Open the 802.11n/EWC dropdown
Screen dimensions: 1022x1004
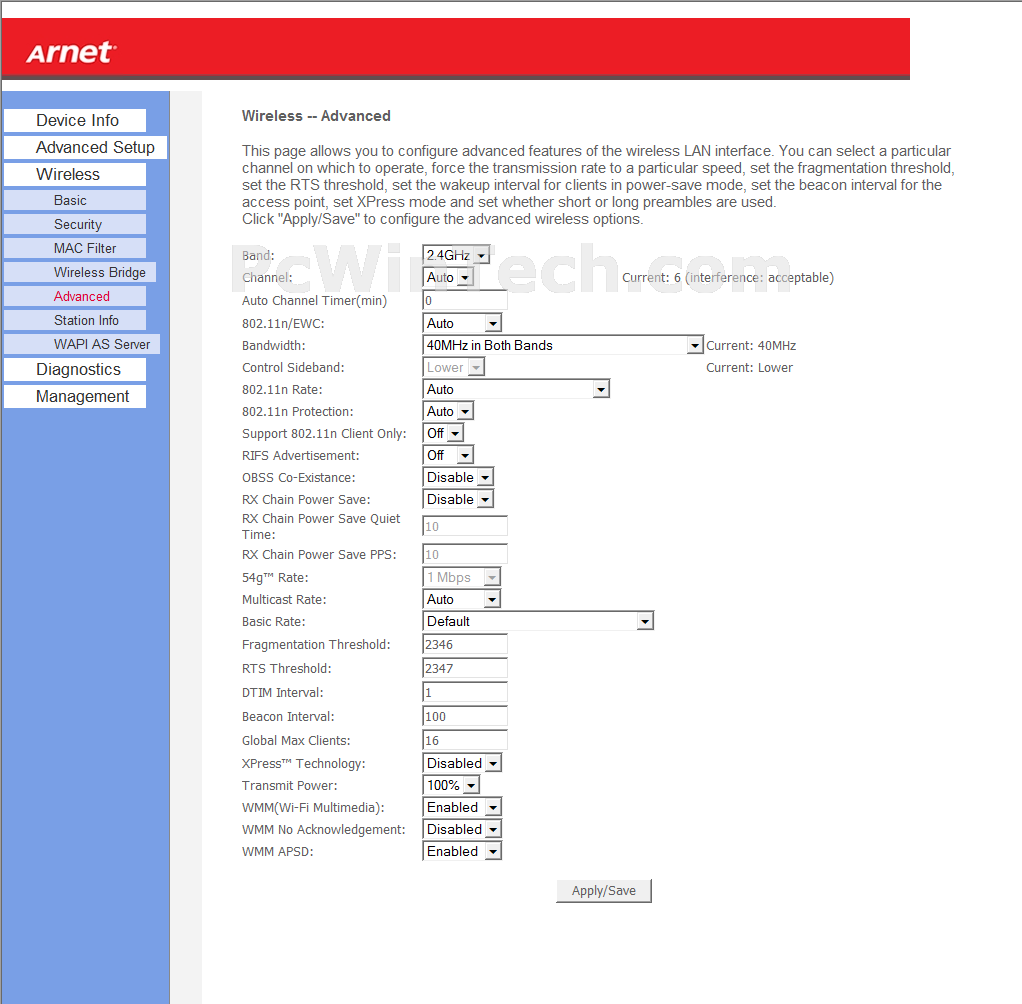[x=462, y=323]
